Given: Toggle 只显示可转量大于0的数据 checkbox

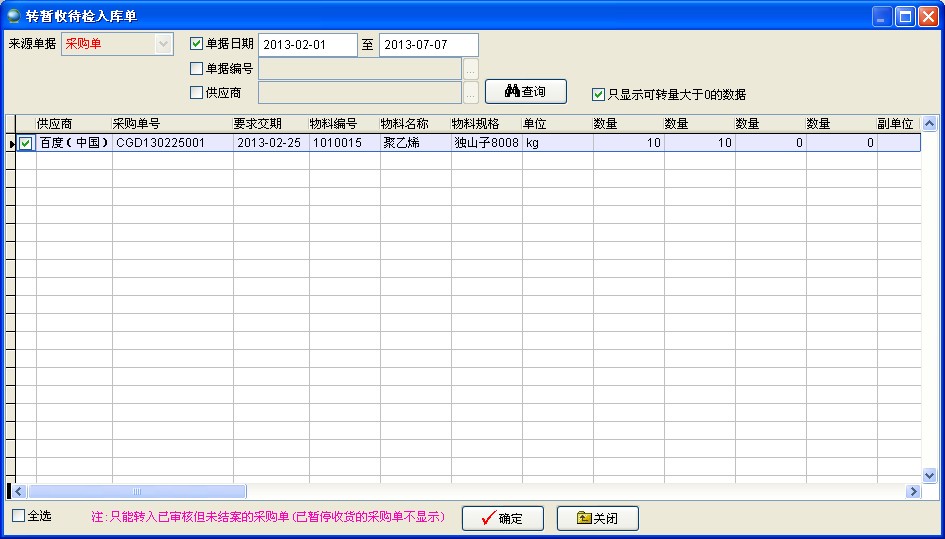Looking at the screenshot, I should pyautogui.click(x=598, y=95).
